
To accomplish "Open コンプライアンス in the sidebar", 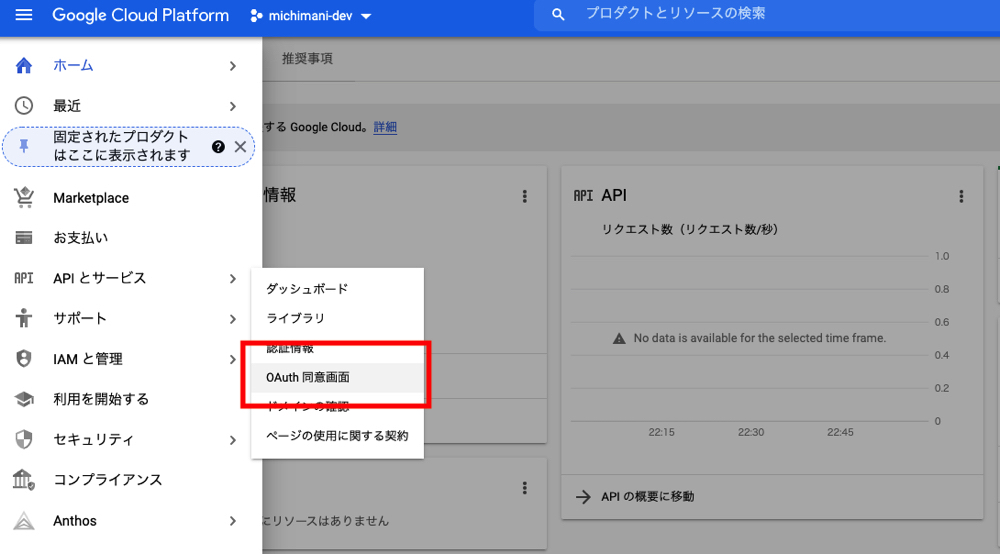I will (x=108, y=479).
